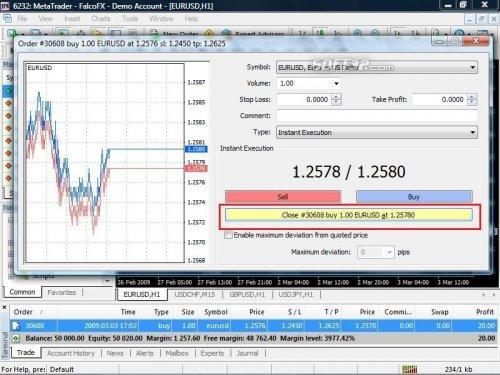Close order #30608 with yellow button
The image size is (500, 375).
tap(349, 215)
